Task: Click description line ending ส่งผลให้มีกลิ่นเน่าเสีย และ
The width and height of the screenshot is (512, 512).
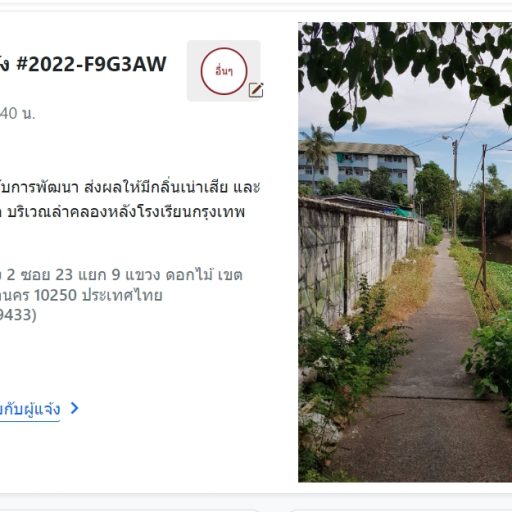Action: pos(130,187)
